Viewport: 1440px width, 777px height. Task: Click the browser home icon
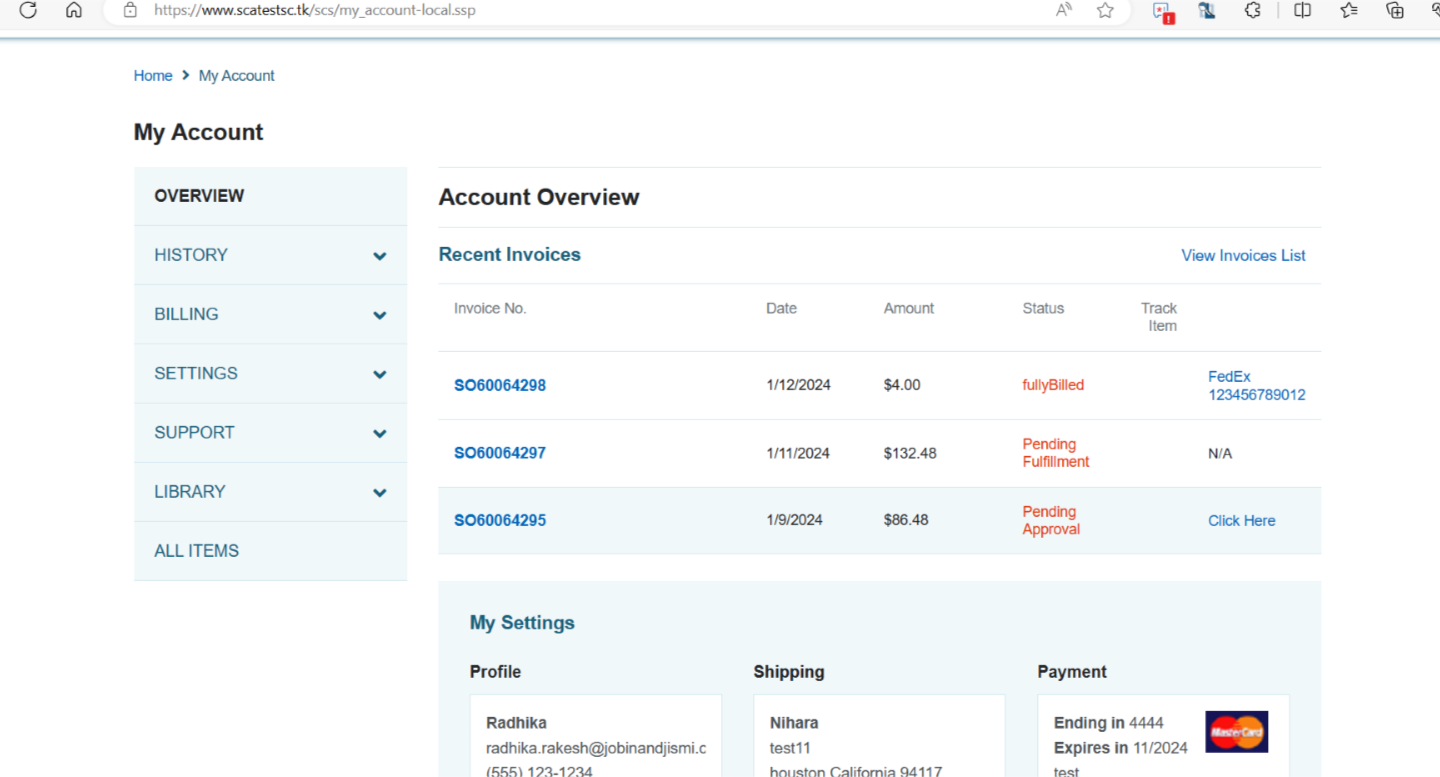pos(74,10)
